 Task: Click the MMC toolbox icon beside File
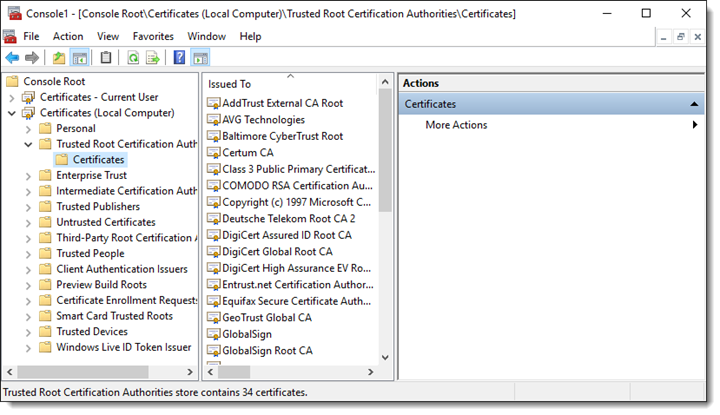click(10, 37)
